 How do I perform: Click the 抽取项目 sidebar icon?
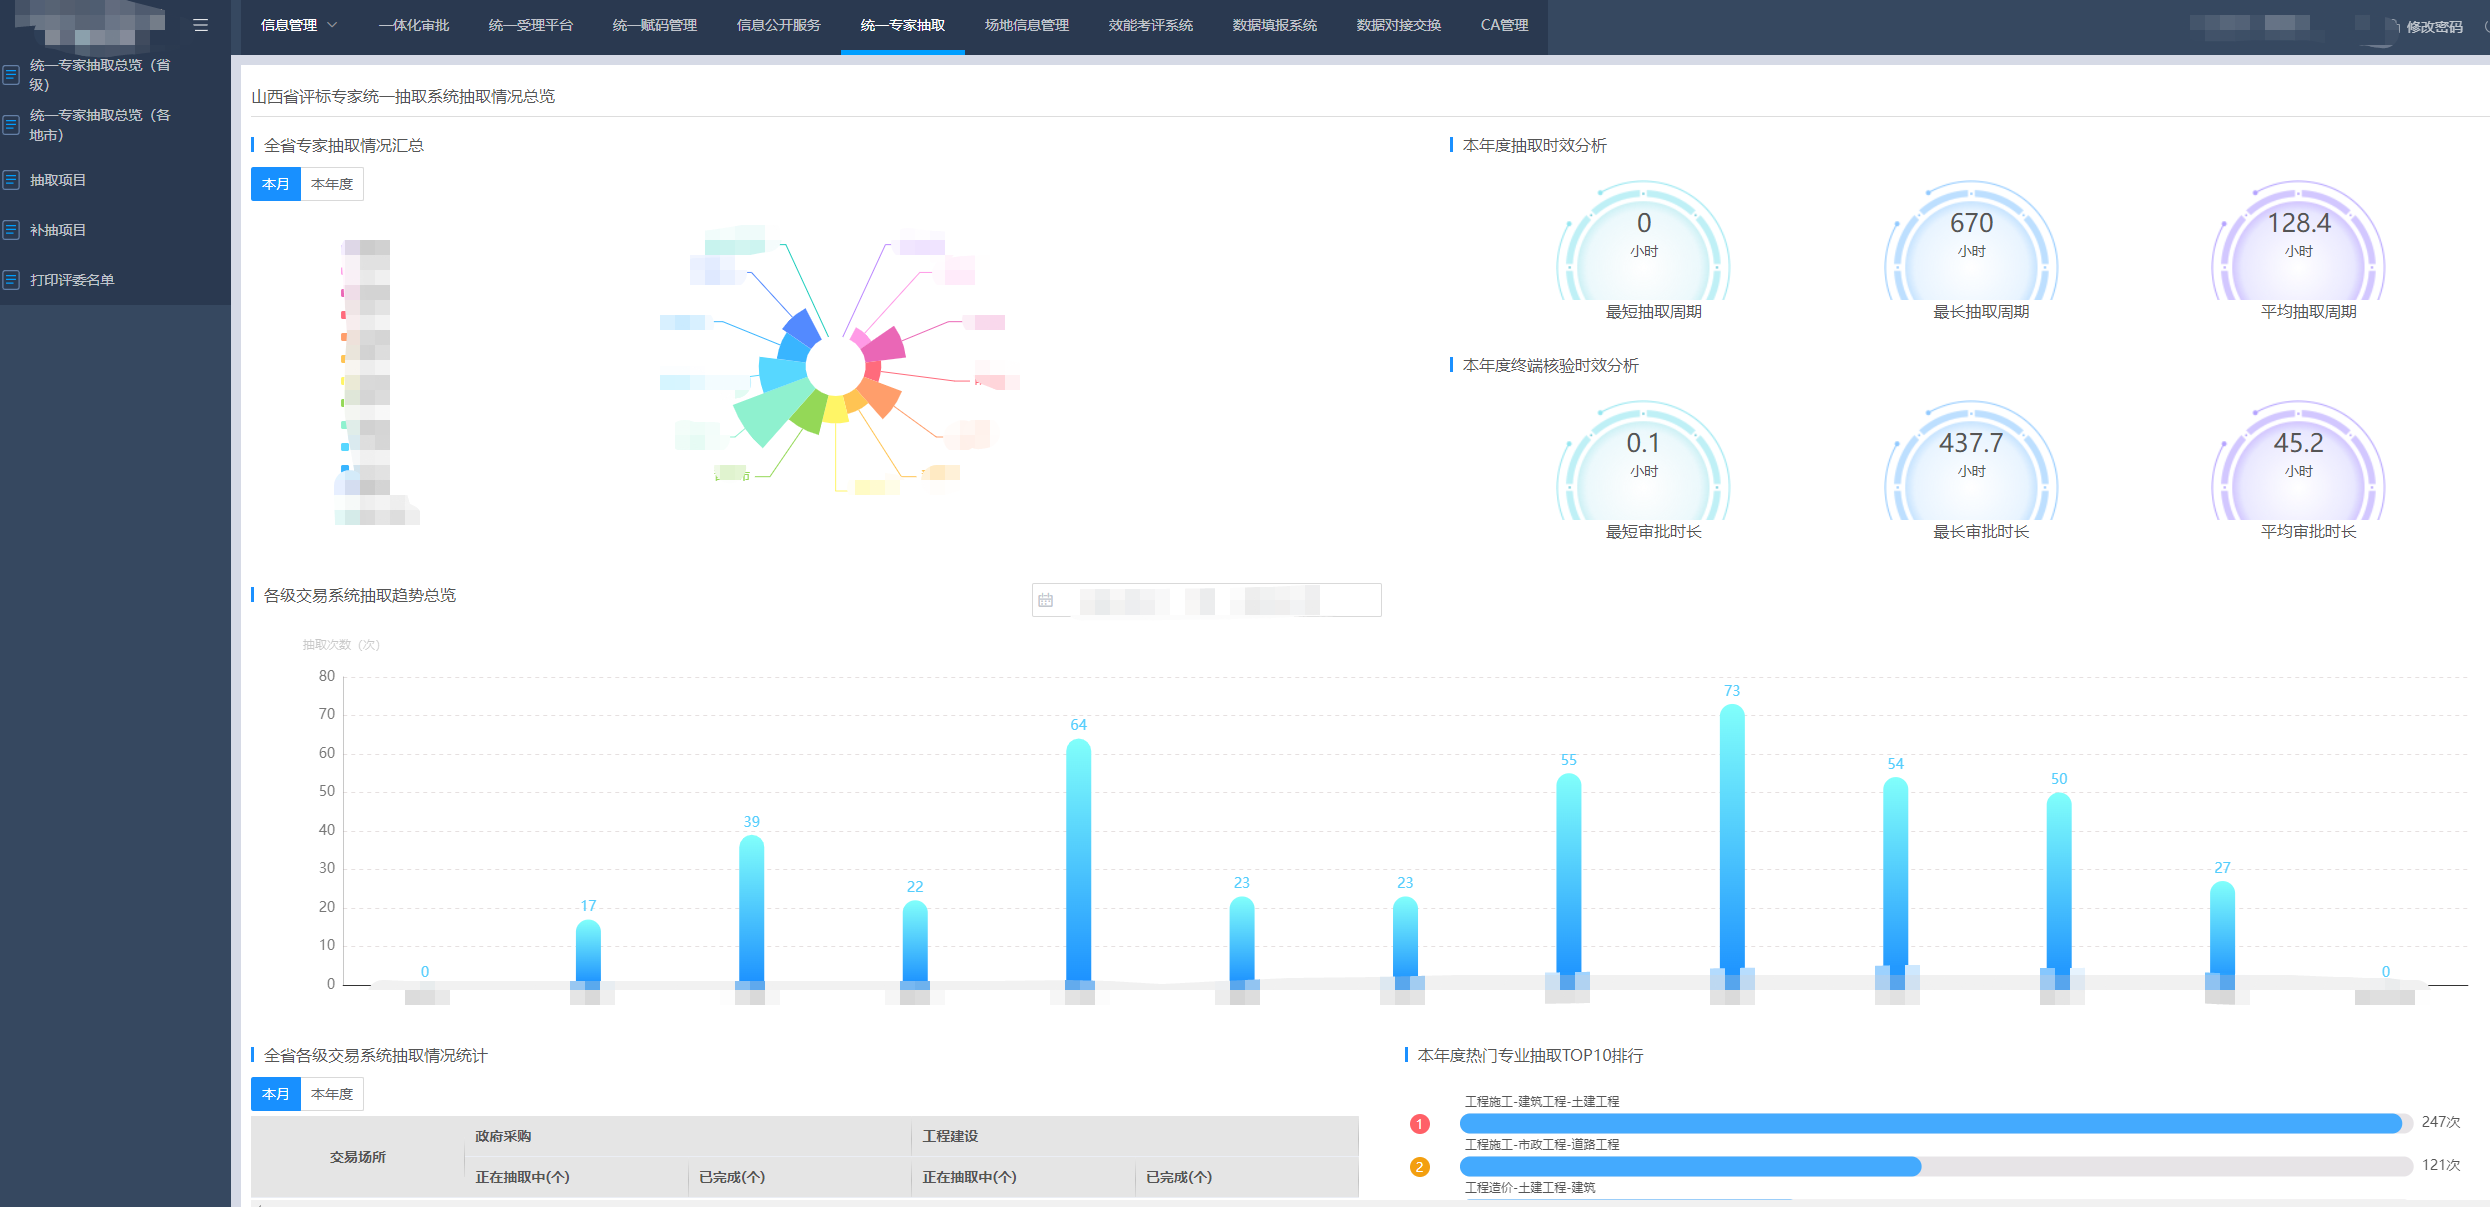[11, 180]
